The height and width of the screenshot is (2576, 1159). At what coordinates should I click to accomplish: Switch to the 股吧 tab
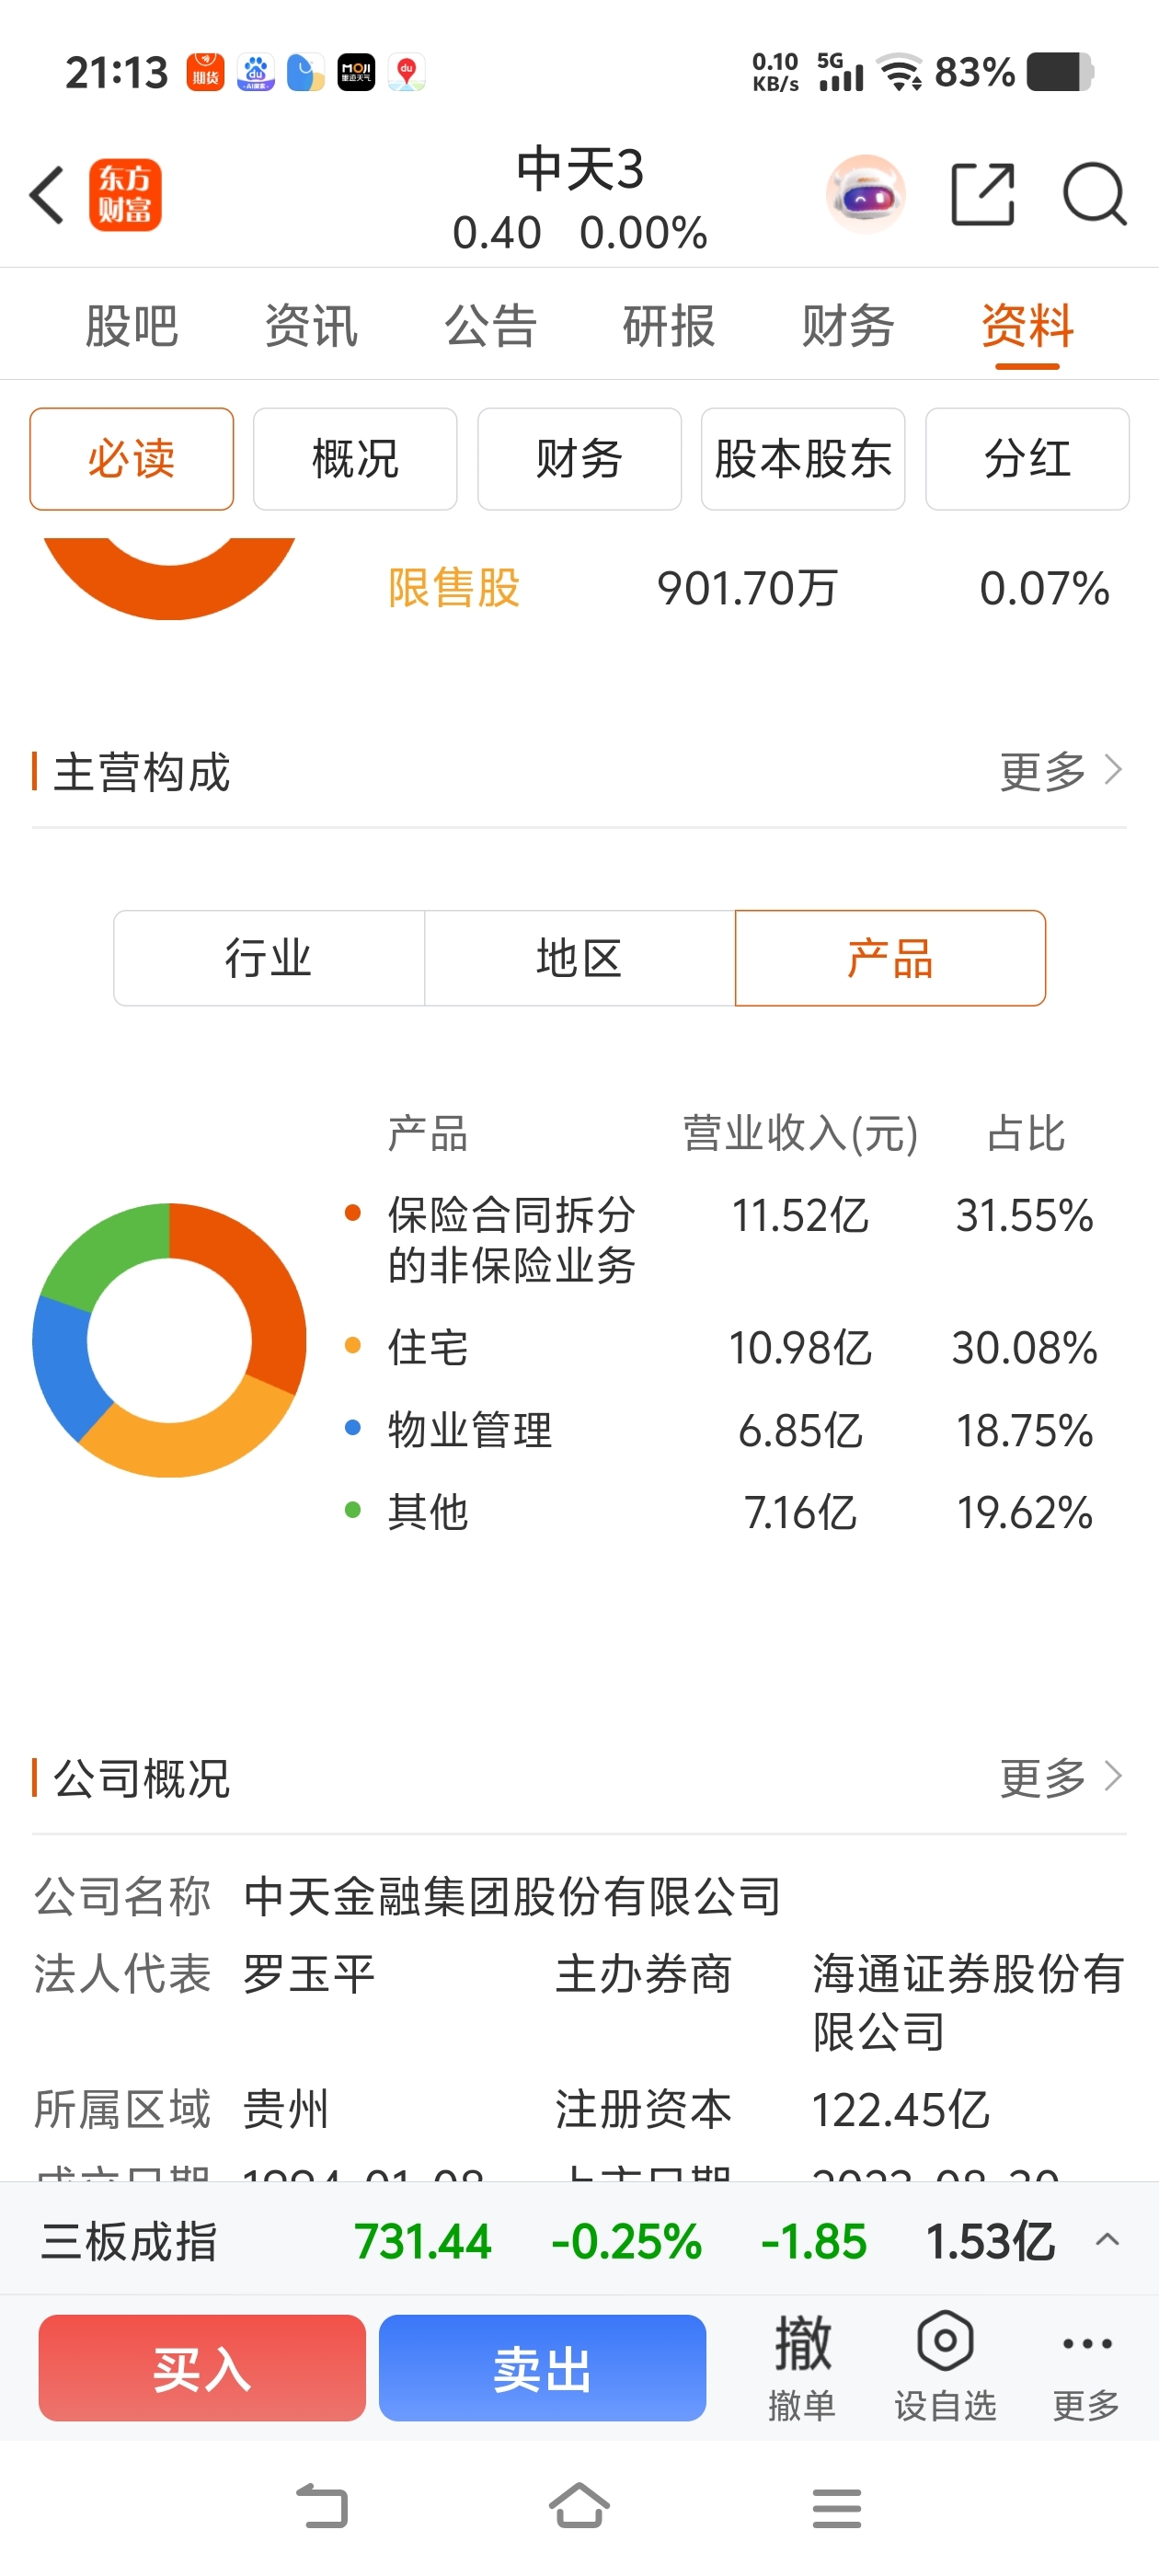click(x=132, y=326)
